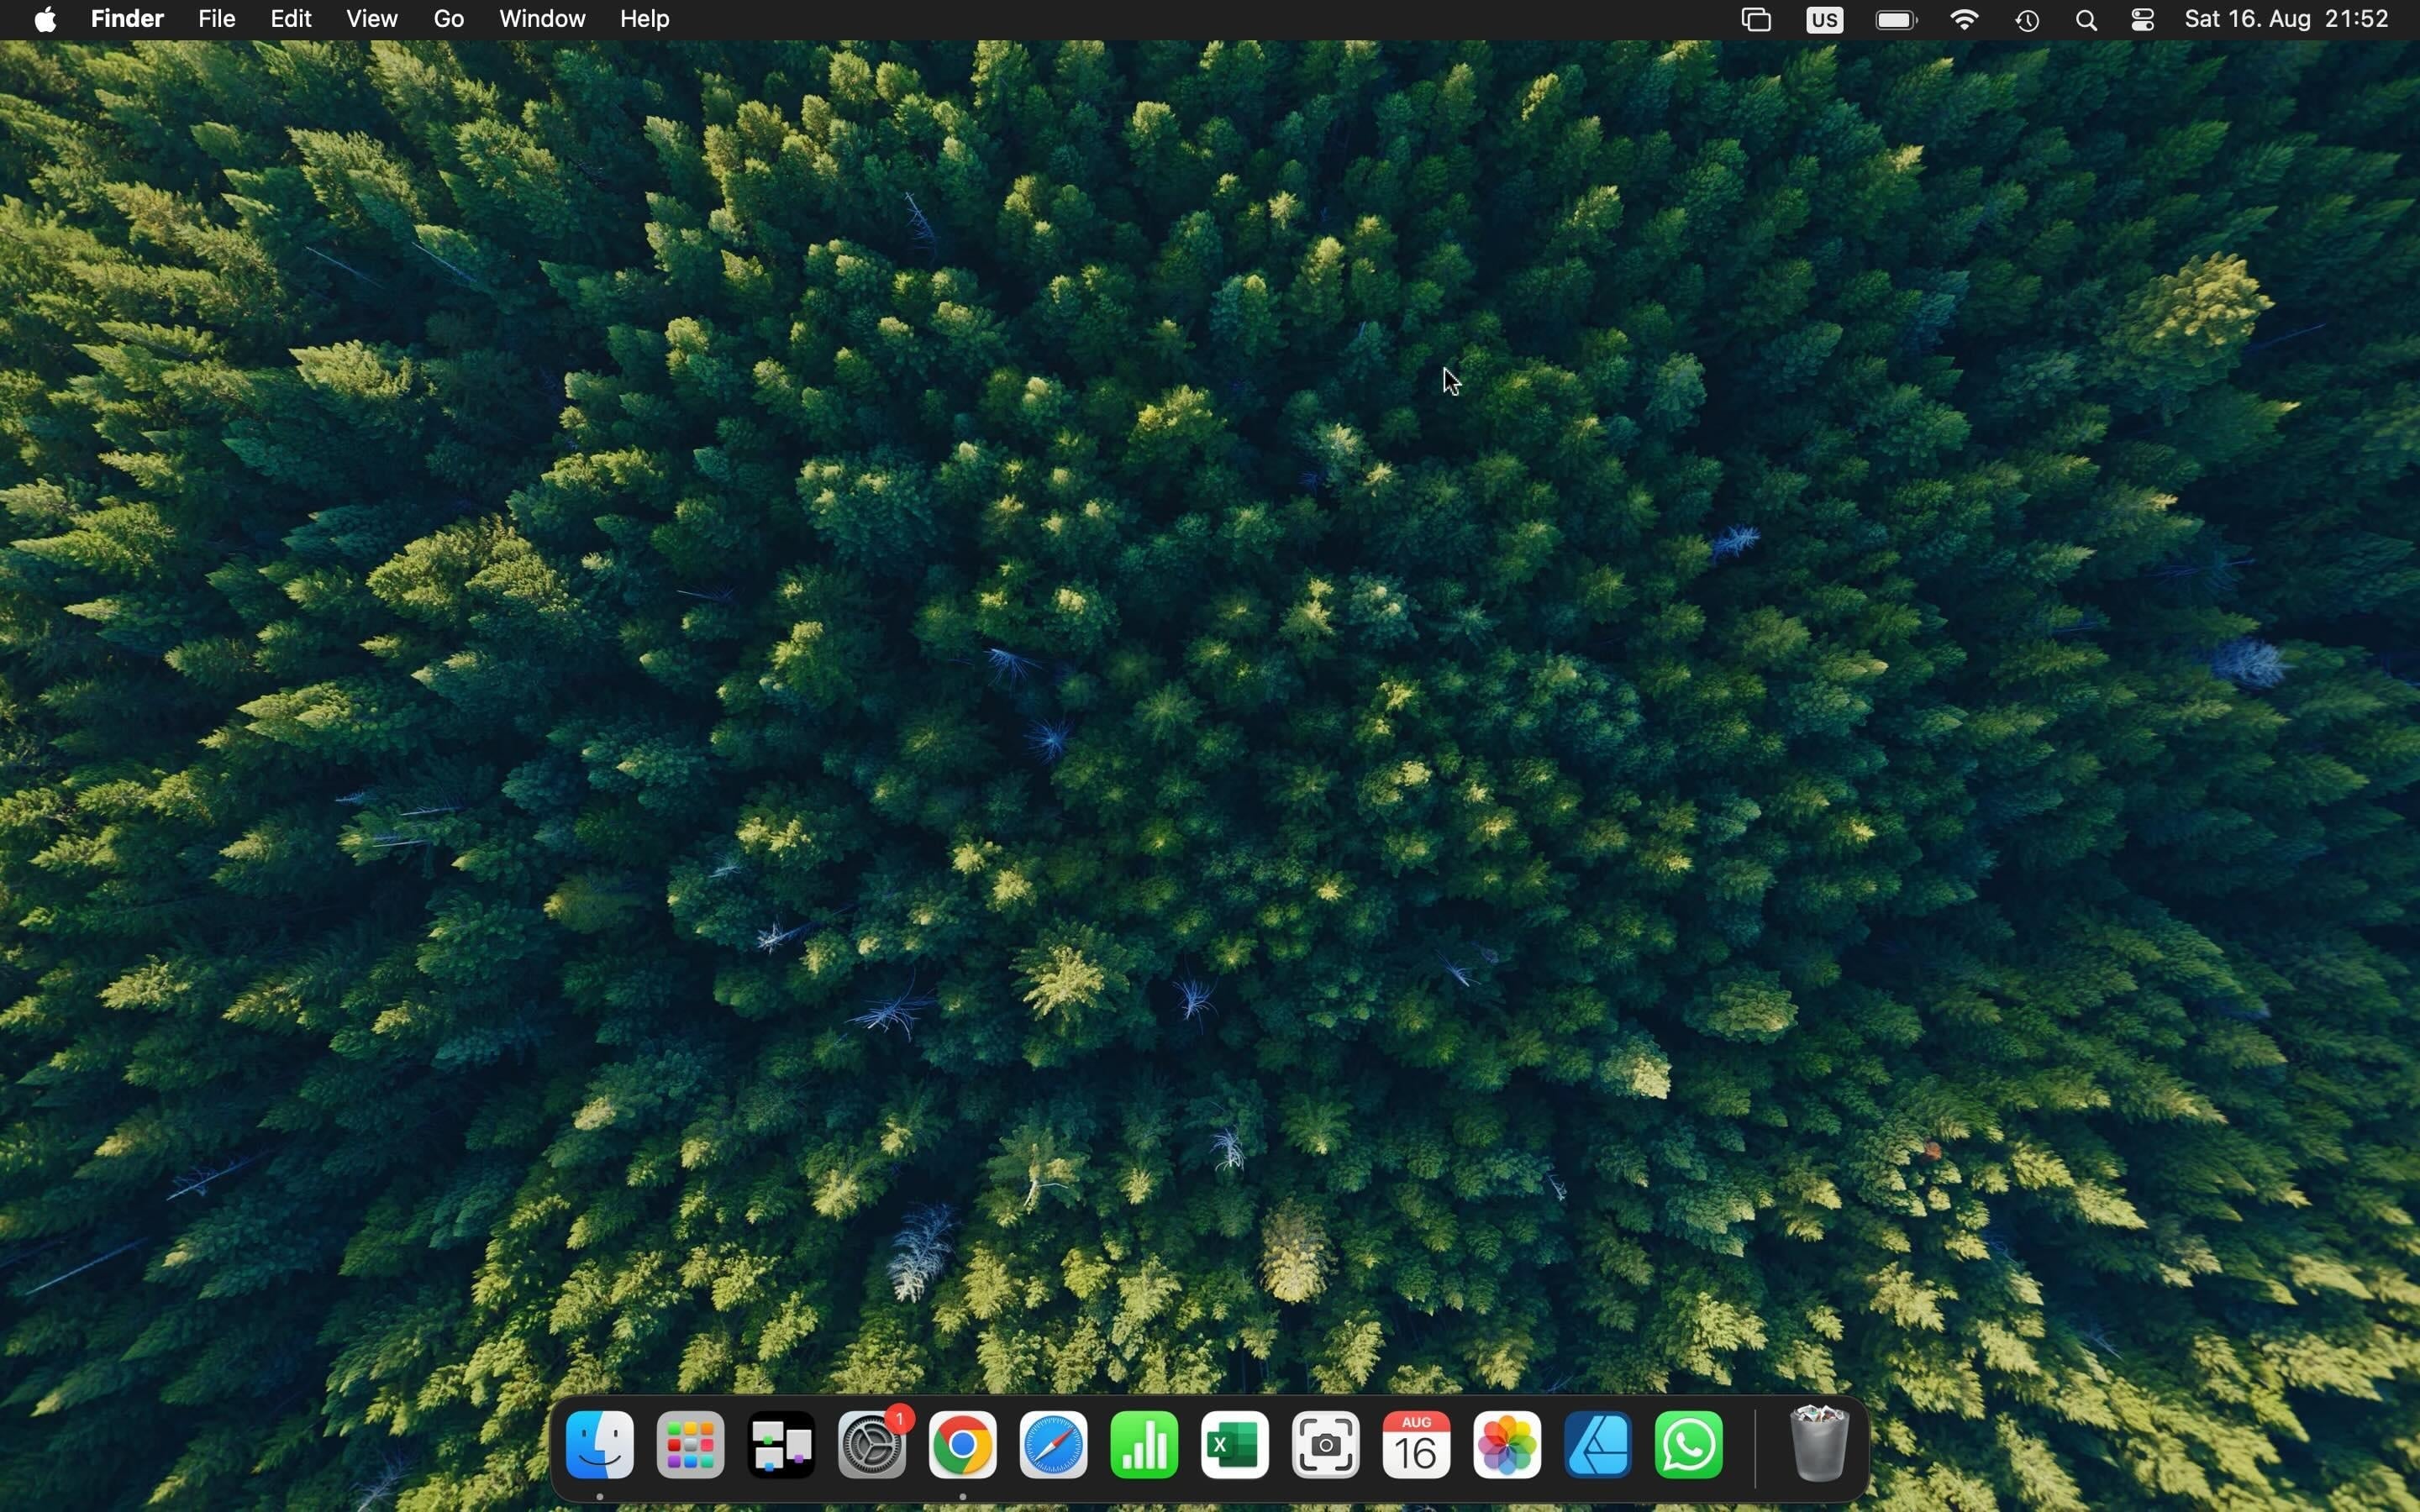Open the Window menu
2420x1512 pixels.
[x=542, y=19]
